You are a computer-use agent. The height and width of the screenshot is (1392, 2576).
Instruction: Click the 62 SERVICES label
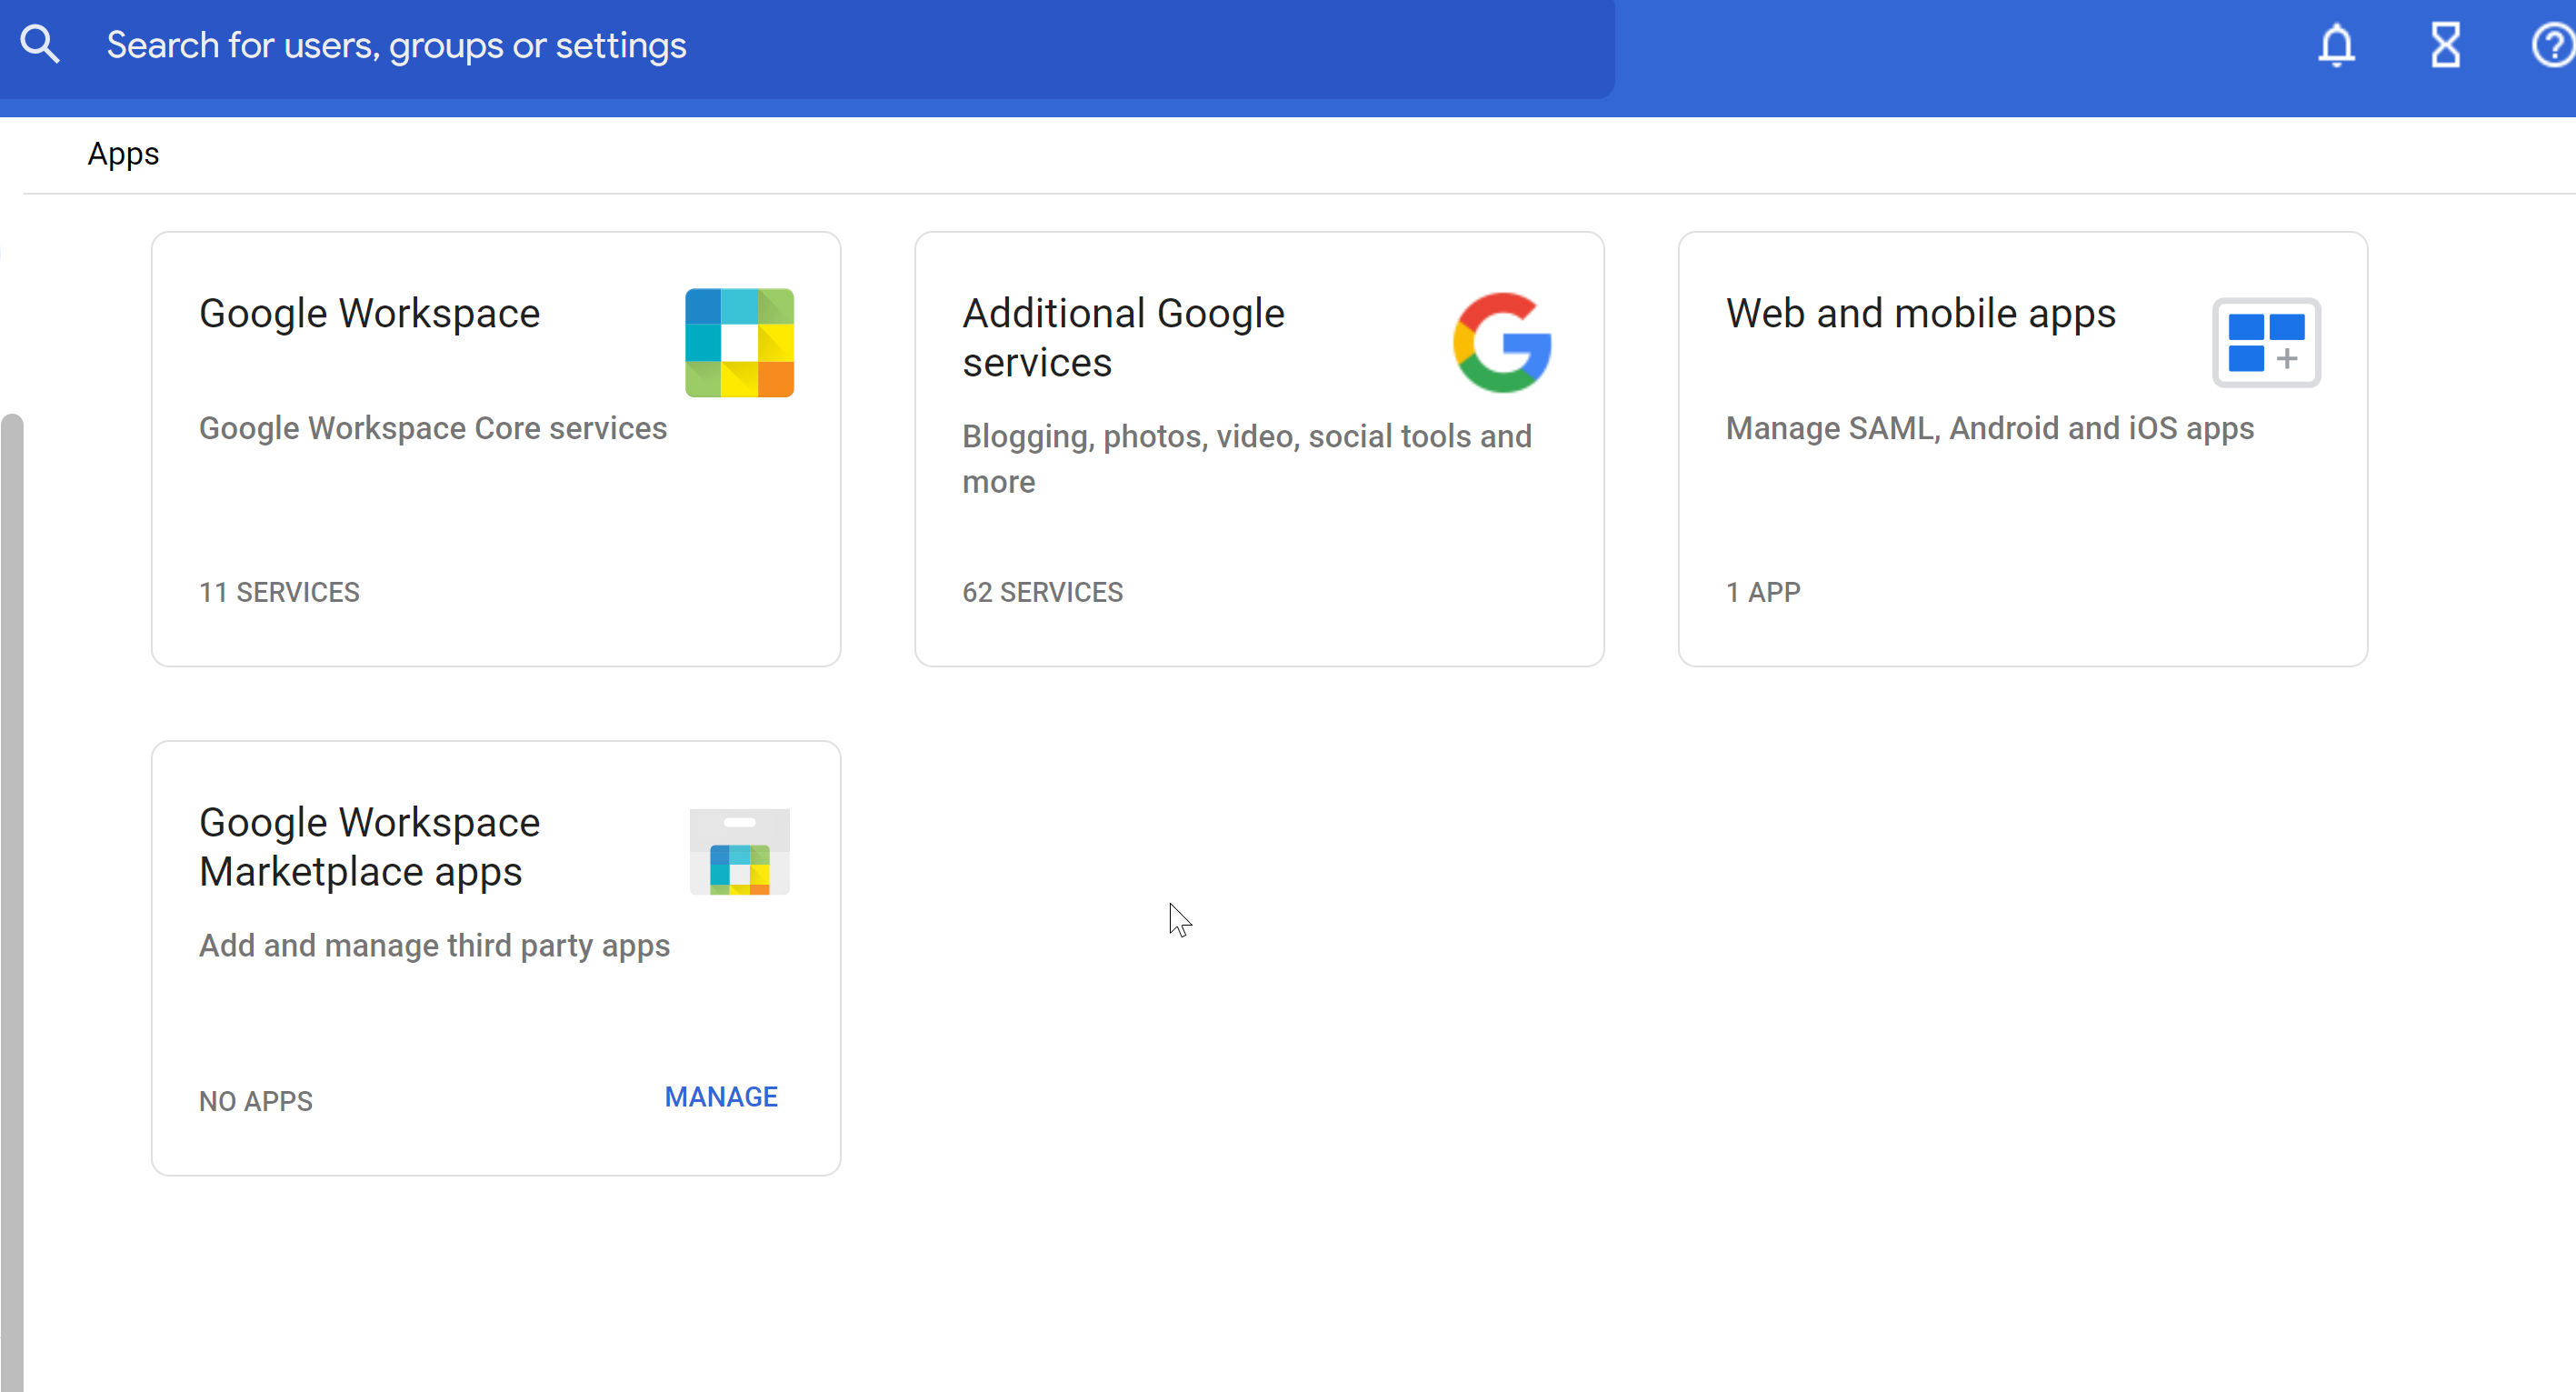pos(1042,592)
